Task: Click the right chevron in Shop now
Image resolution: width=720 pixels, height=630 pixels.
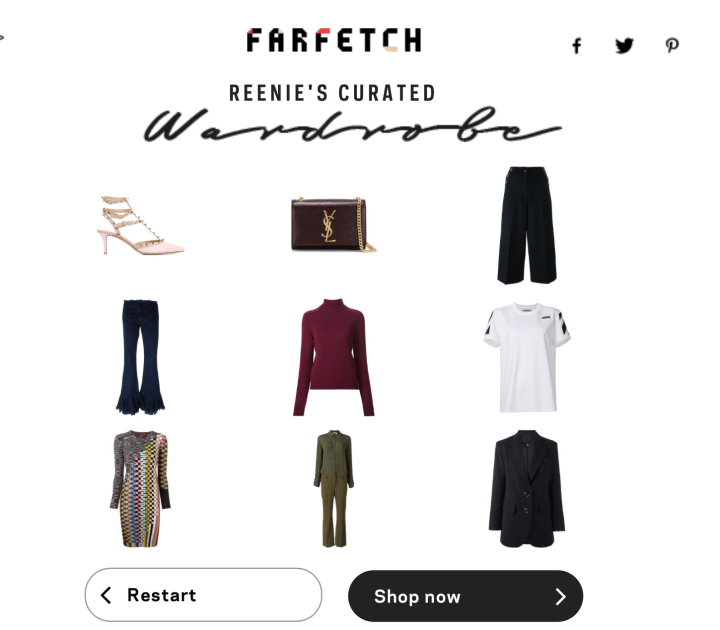Action: click(560, 596)
